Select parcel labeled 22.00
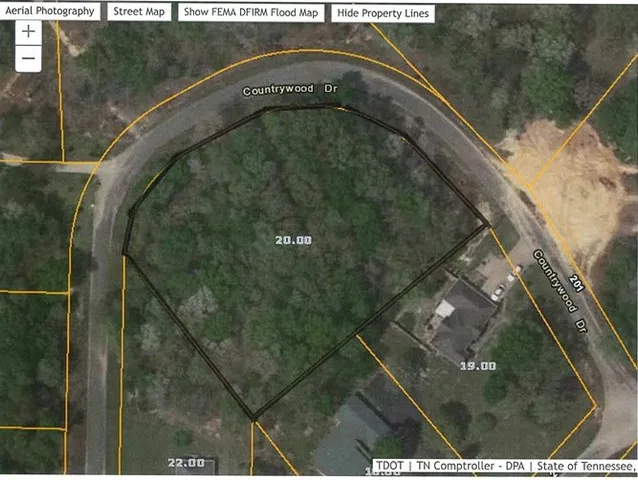 coord(186,462)
